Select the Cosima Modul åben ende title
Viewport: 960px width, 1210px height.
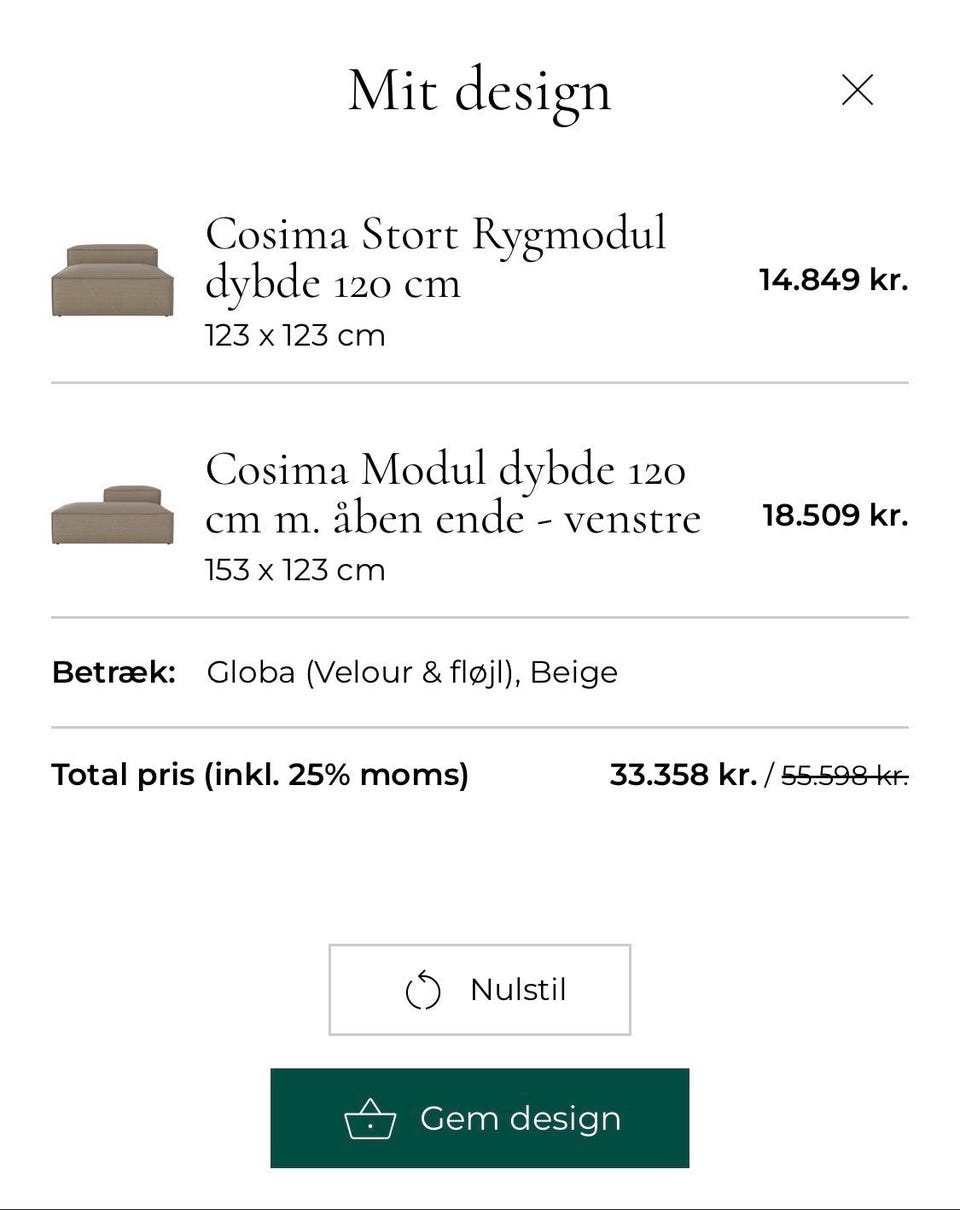(452, 493)
